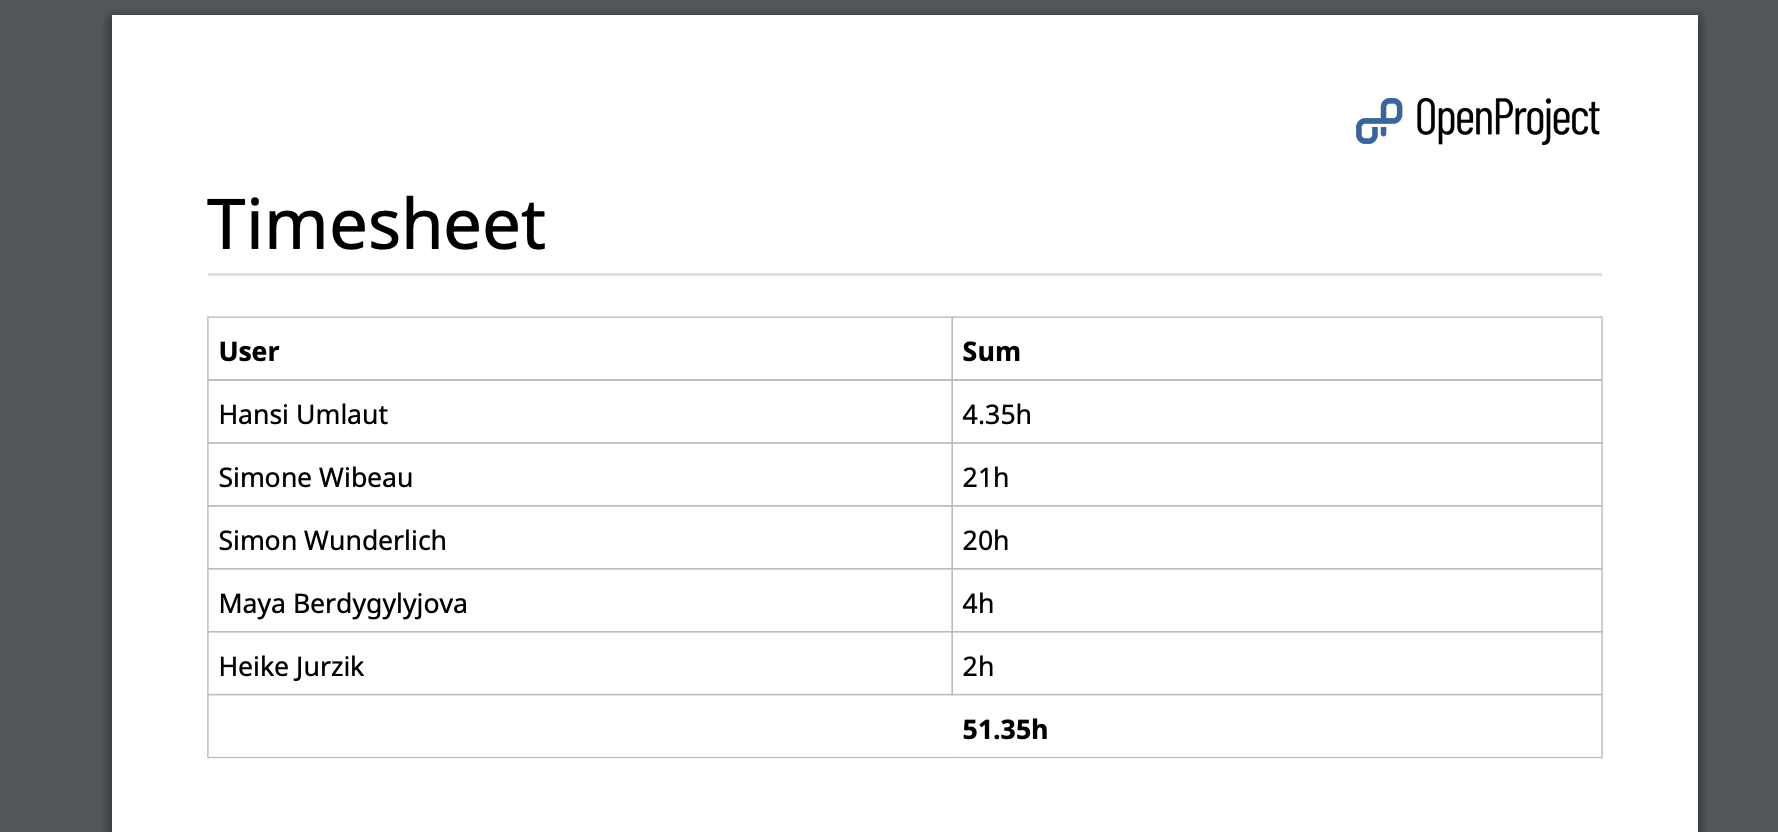This screenshot has width=1778, height=832.
Task: Click the empty cell in total row
Action: 579,727
